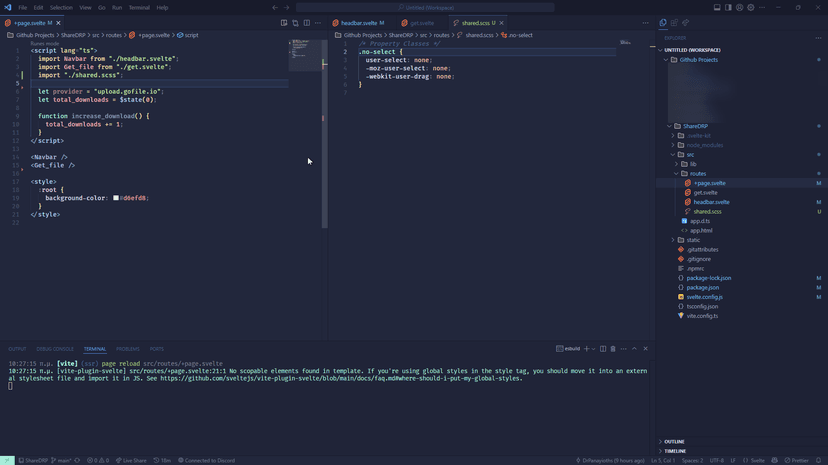Expand the node_modules folder
Screen dimensions: 828x465
[x=704, y=145]
